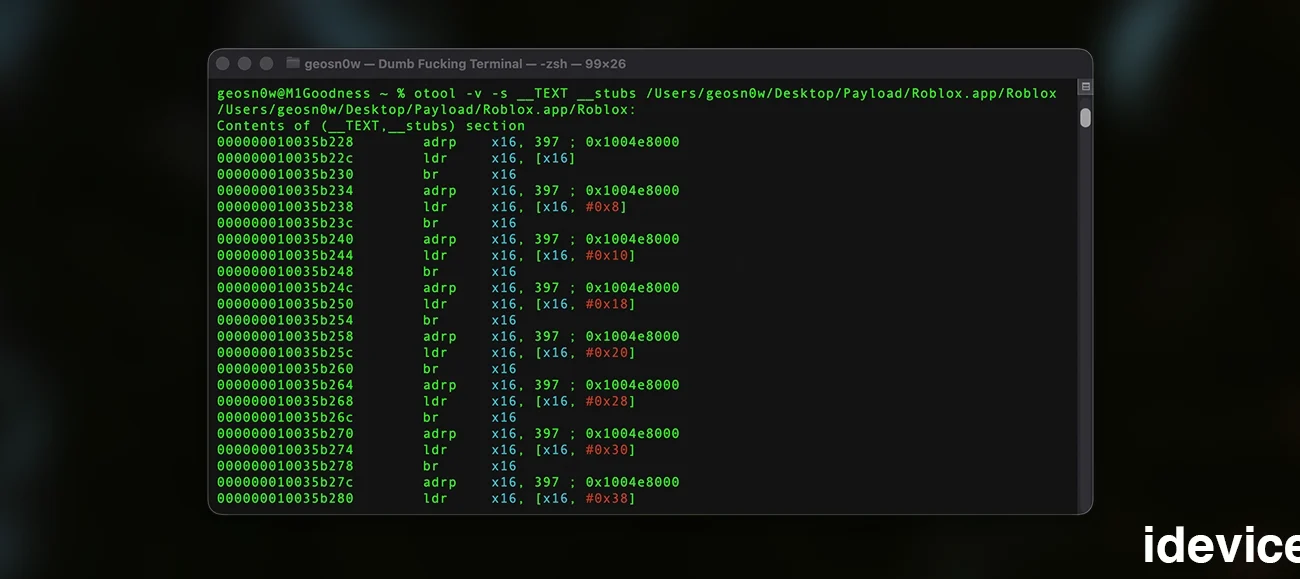Click address 000000010035b26c

[x=285, y=417]
